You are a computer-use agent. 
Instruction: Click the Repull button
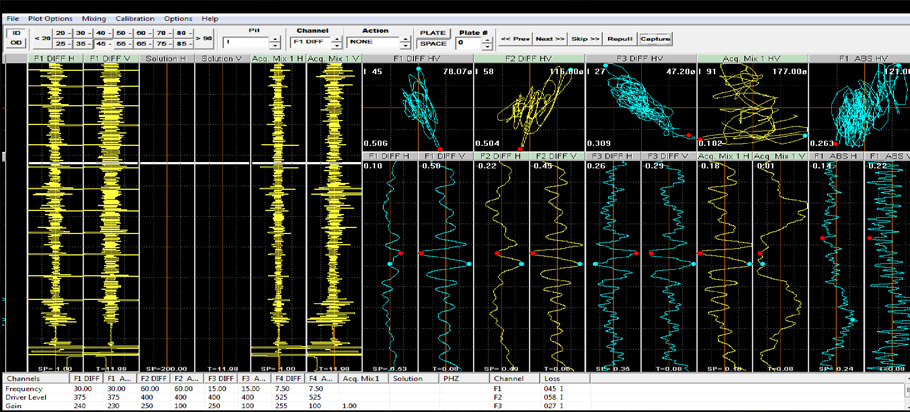click(x=620, y=39)
